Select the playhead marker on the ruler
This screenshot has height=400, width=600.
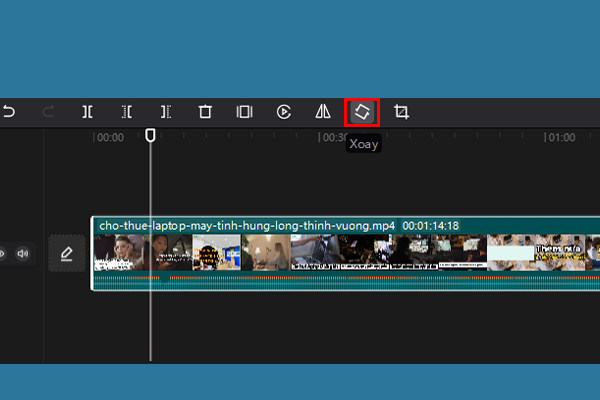(150, 135)
